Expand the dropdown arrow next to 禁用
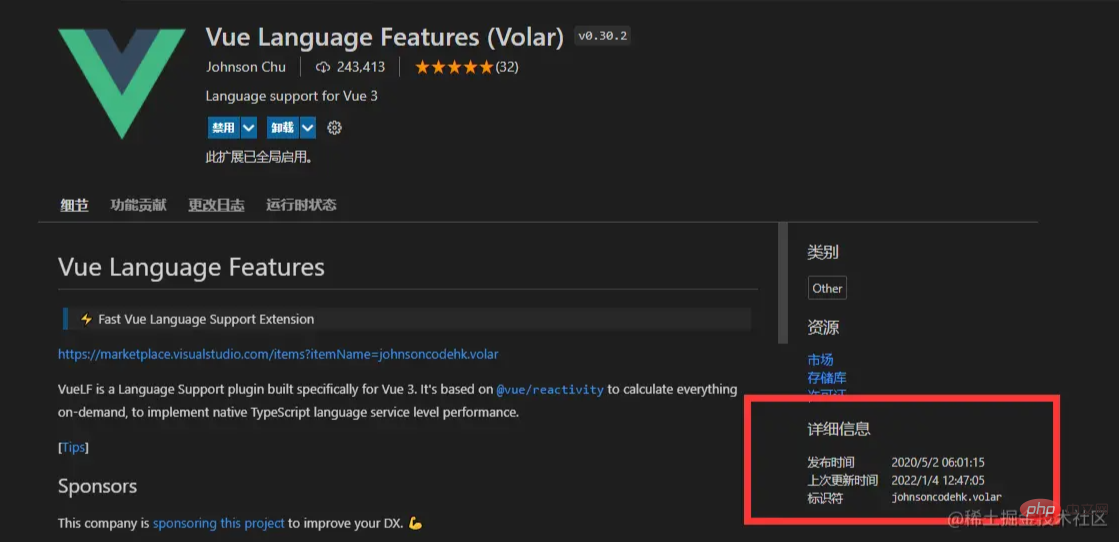The height and width of the screenshot is (542, 1119). point(249,128)
